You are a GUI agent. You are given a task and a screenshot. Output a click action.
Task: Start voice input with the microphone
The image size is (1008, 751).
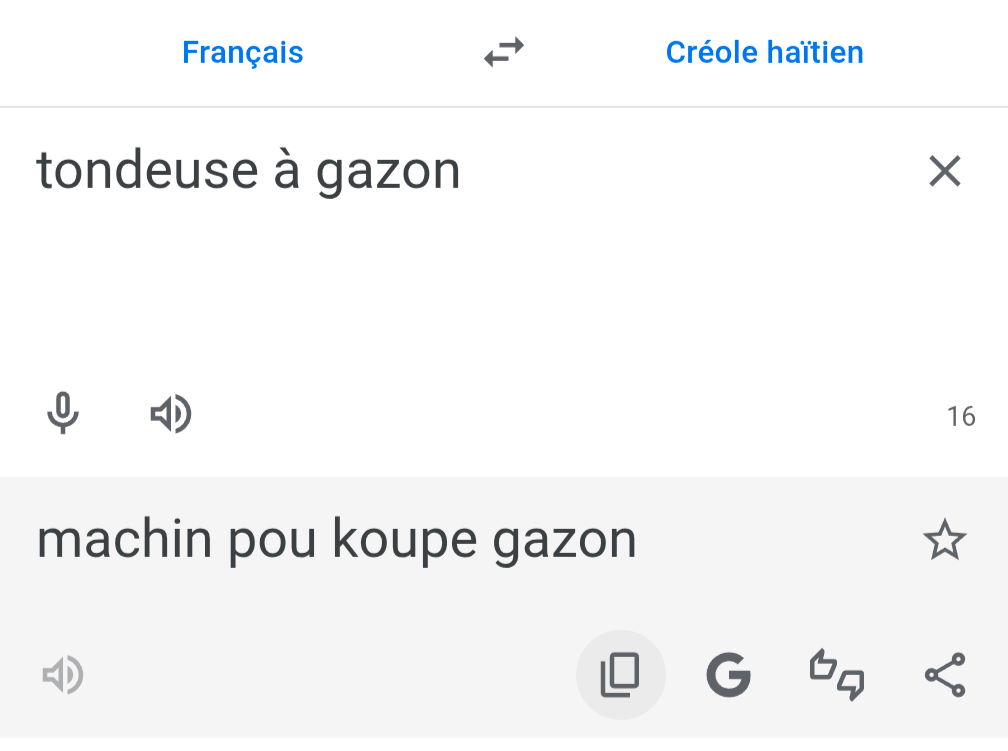[63, 413]
